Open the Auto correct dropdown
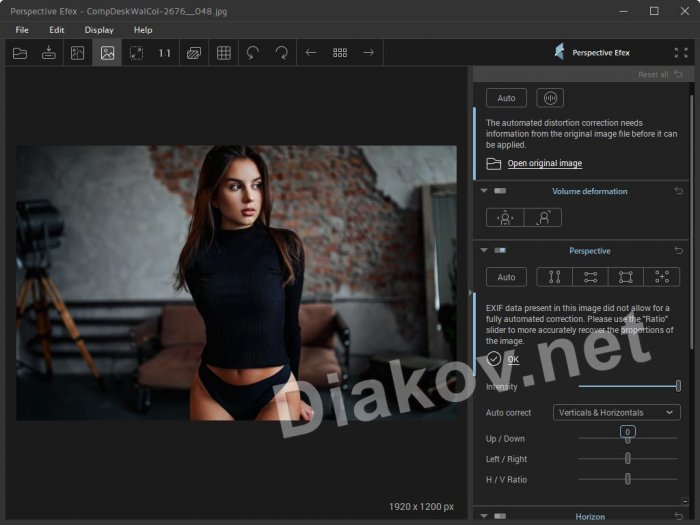Screen dimensions: 700x525 (x=617, y=412)
